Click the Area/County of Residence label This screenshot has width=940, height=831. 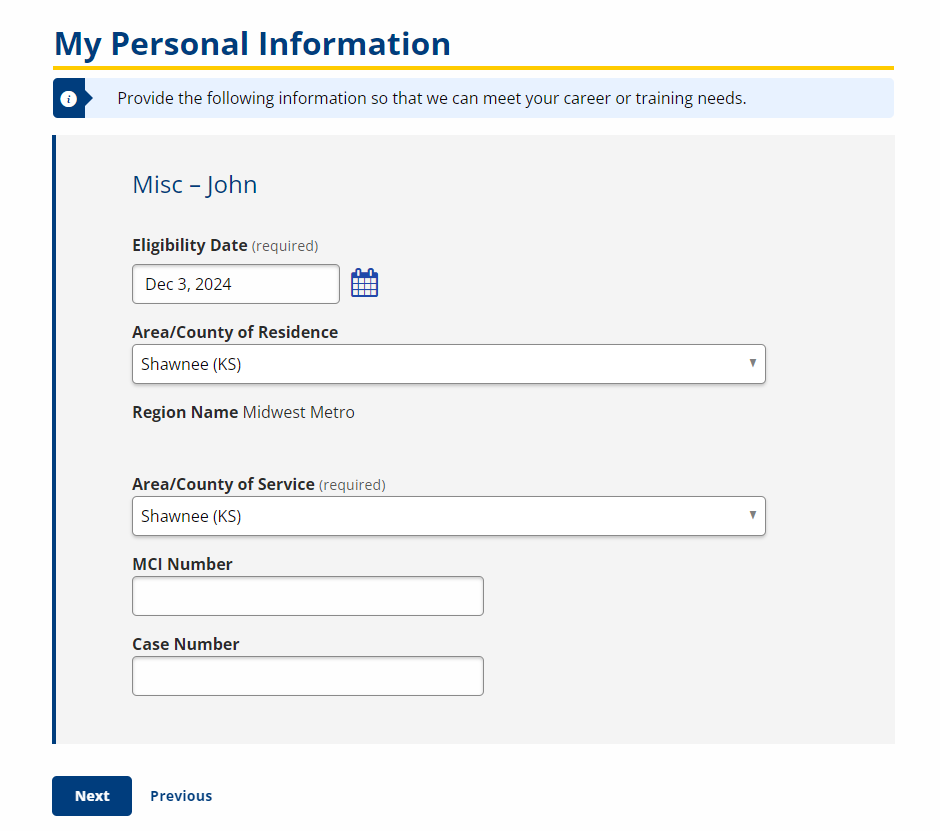click(235, 332)
